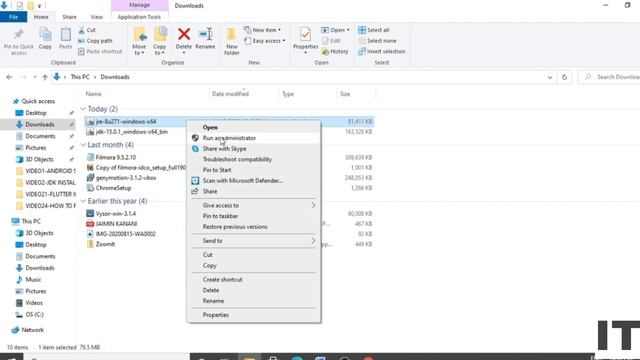
Task: Create a New folder from ribbon
Action: (x=231, y=41)
